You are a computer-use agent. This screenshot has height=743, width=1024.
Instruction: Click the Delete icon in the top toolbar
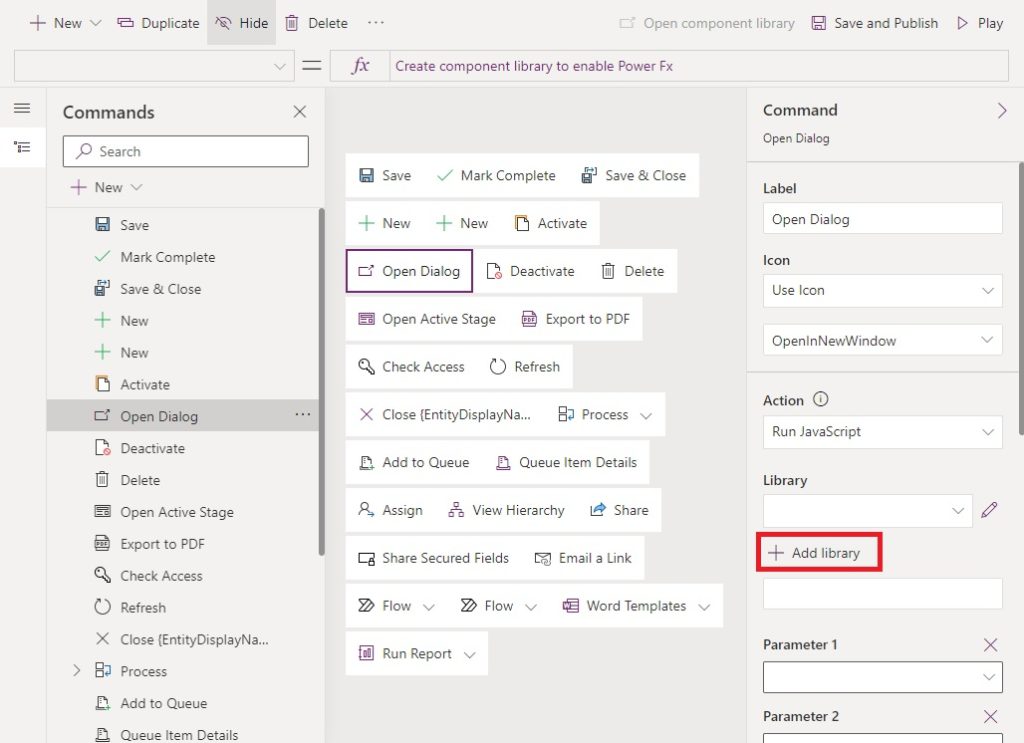pos(291,22)
